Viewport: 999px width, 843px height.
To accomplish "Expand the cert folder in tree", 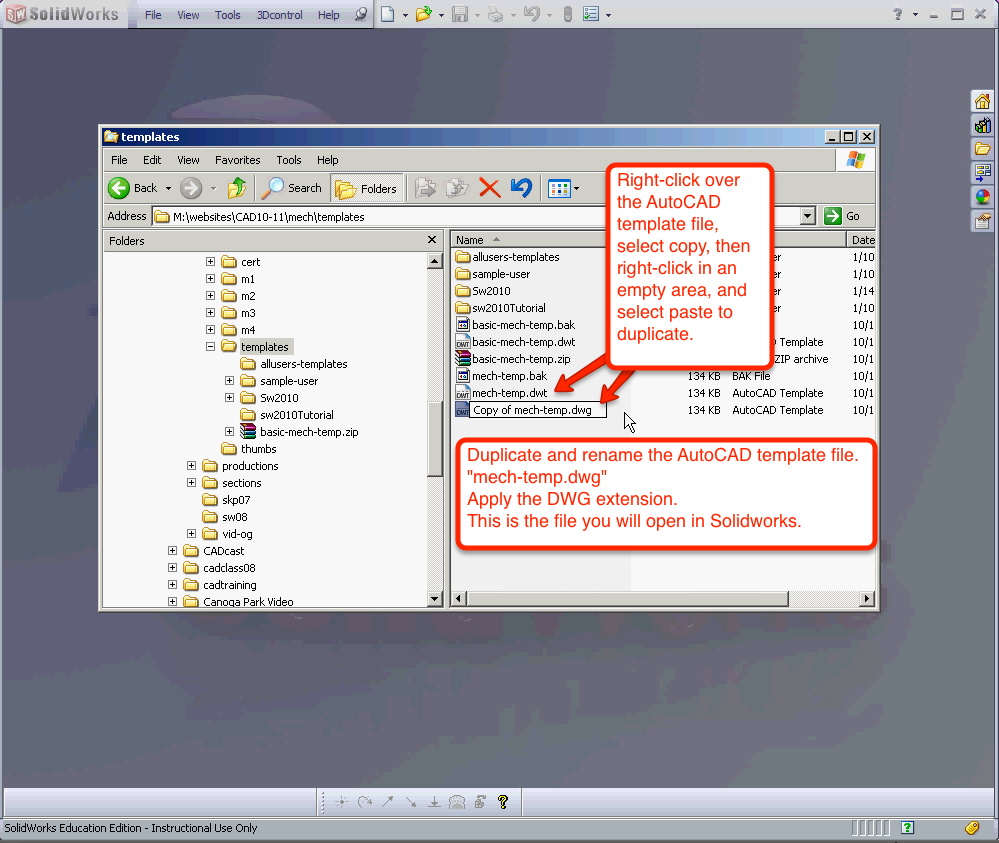I will click(210, 261).
